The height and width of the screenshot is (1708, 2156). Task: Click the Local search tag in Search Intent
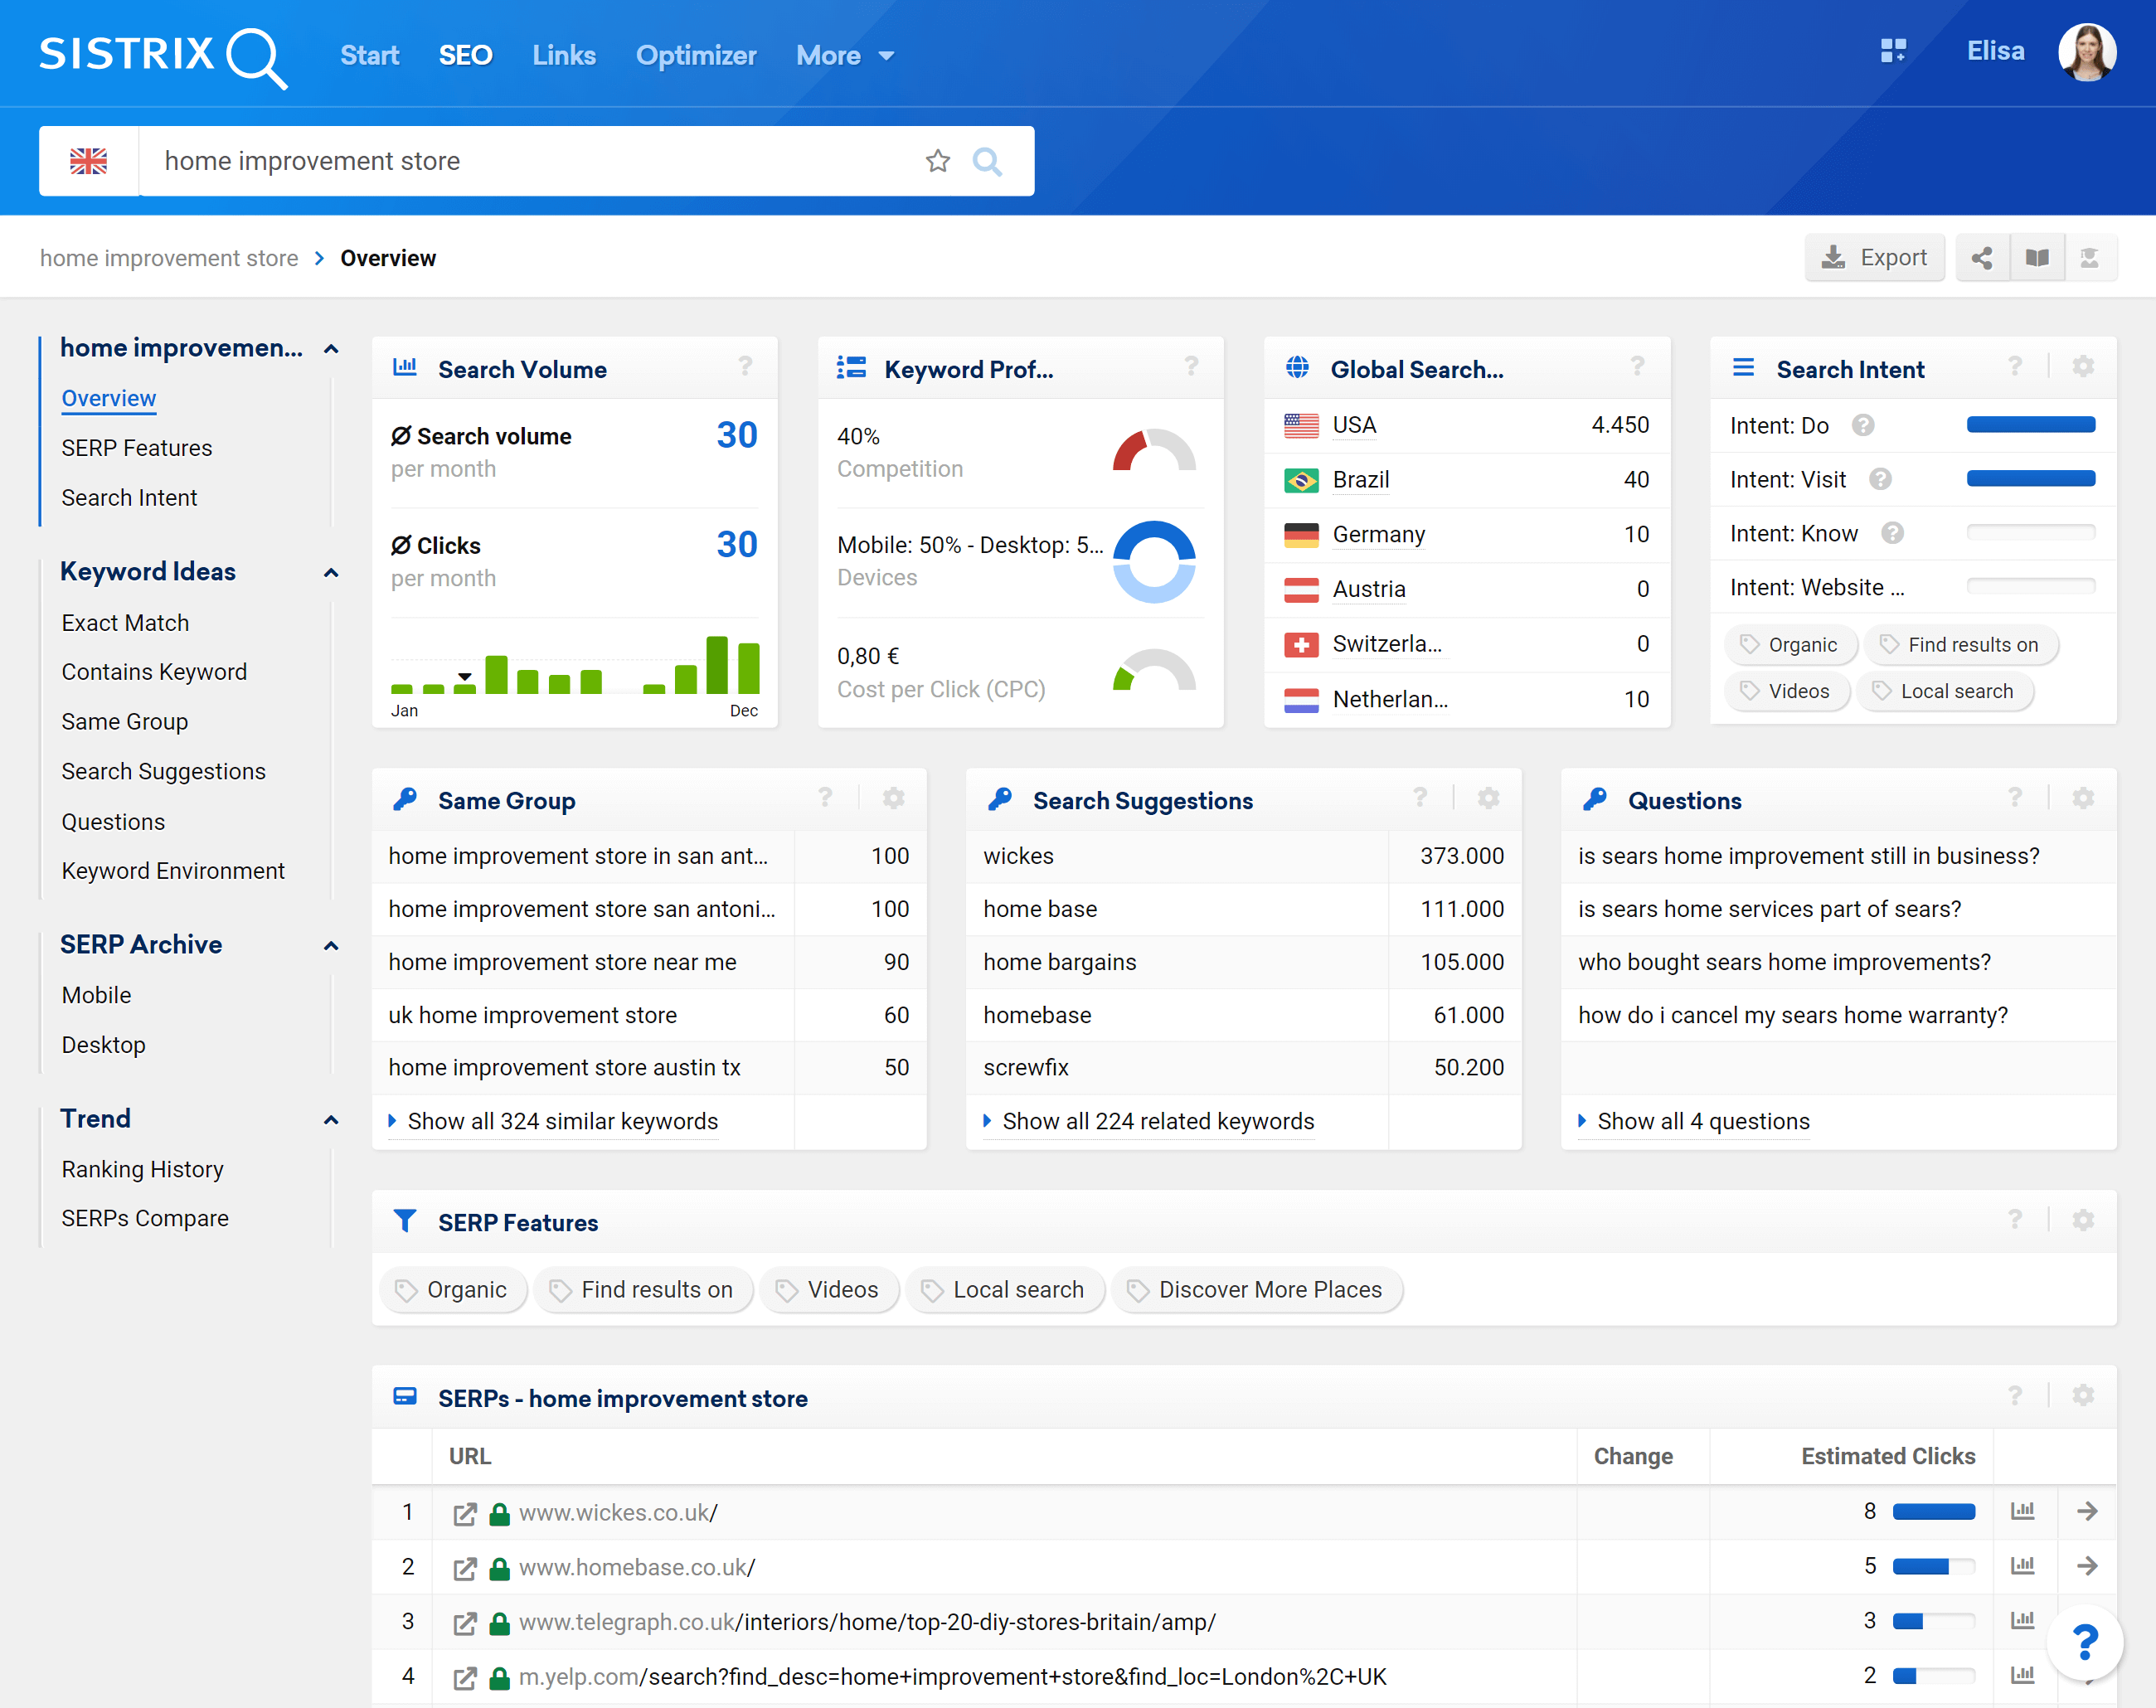(x=1945, y=691)
